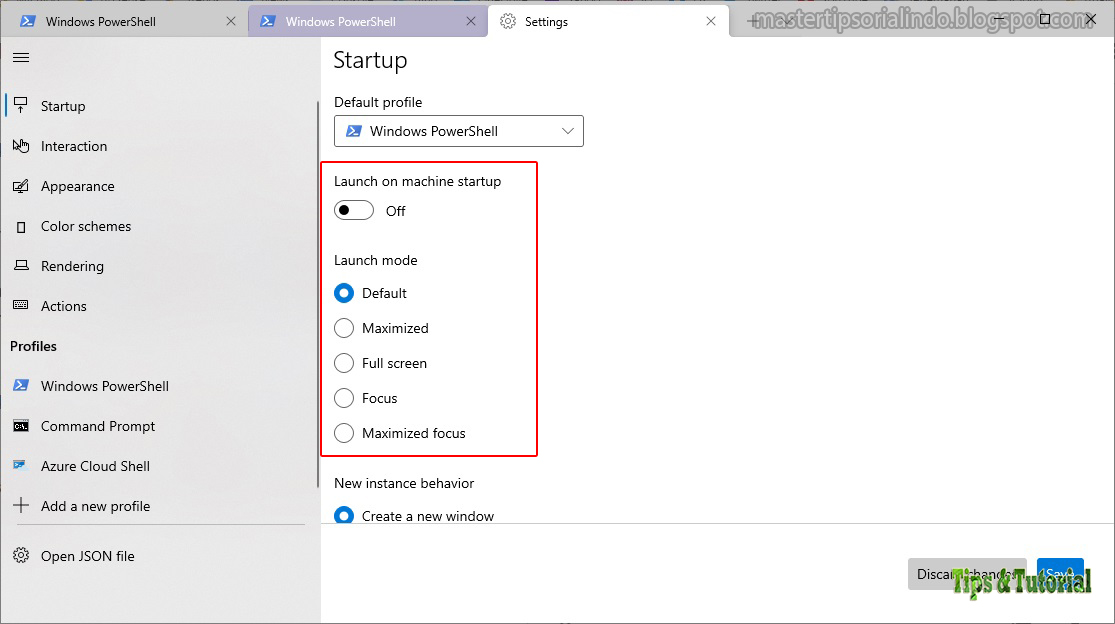This screenshot has width=1115, height=624.
Task: Toggle Launch on machine startup
Action: click(x=353, y=210)
